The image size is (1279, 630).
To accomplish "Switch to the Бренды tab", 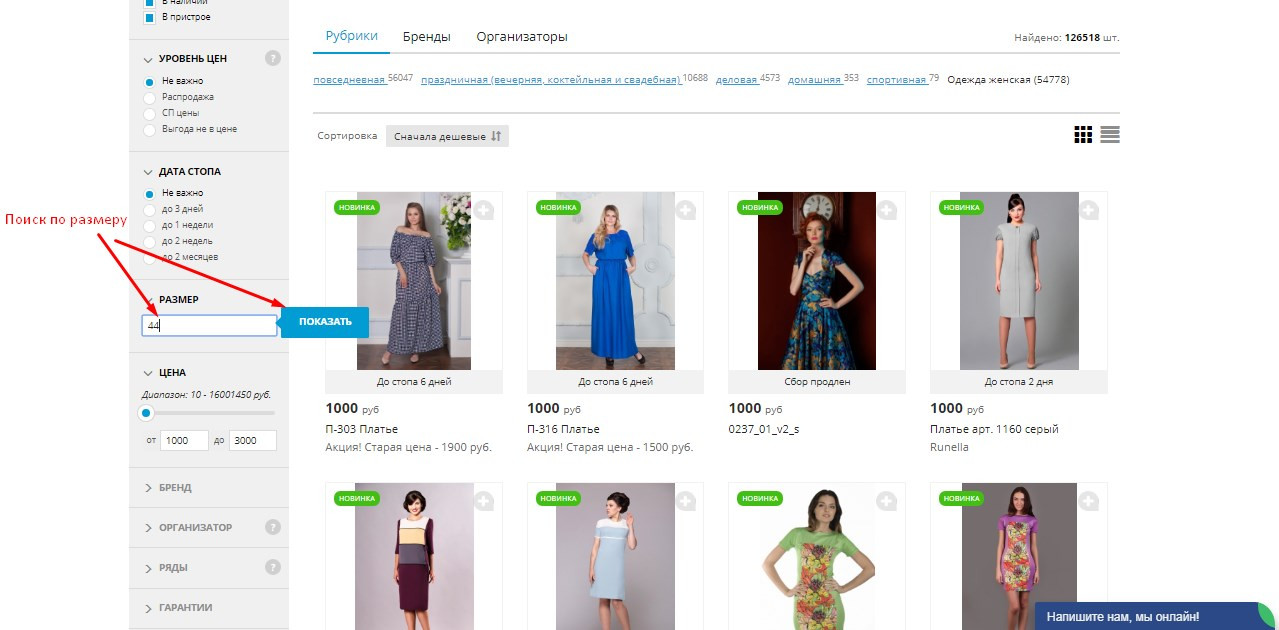I will [x=427, y=37].
